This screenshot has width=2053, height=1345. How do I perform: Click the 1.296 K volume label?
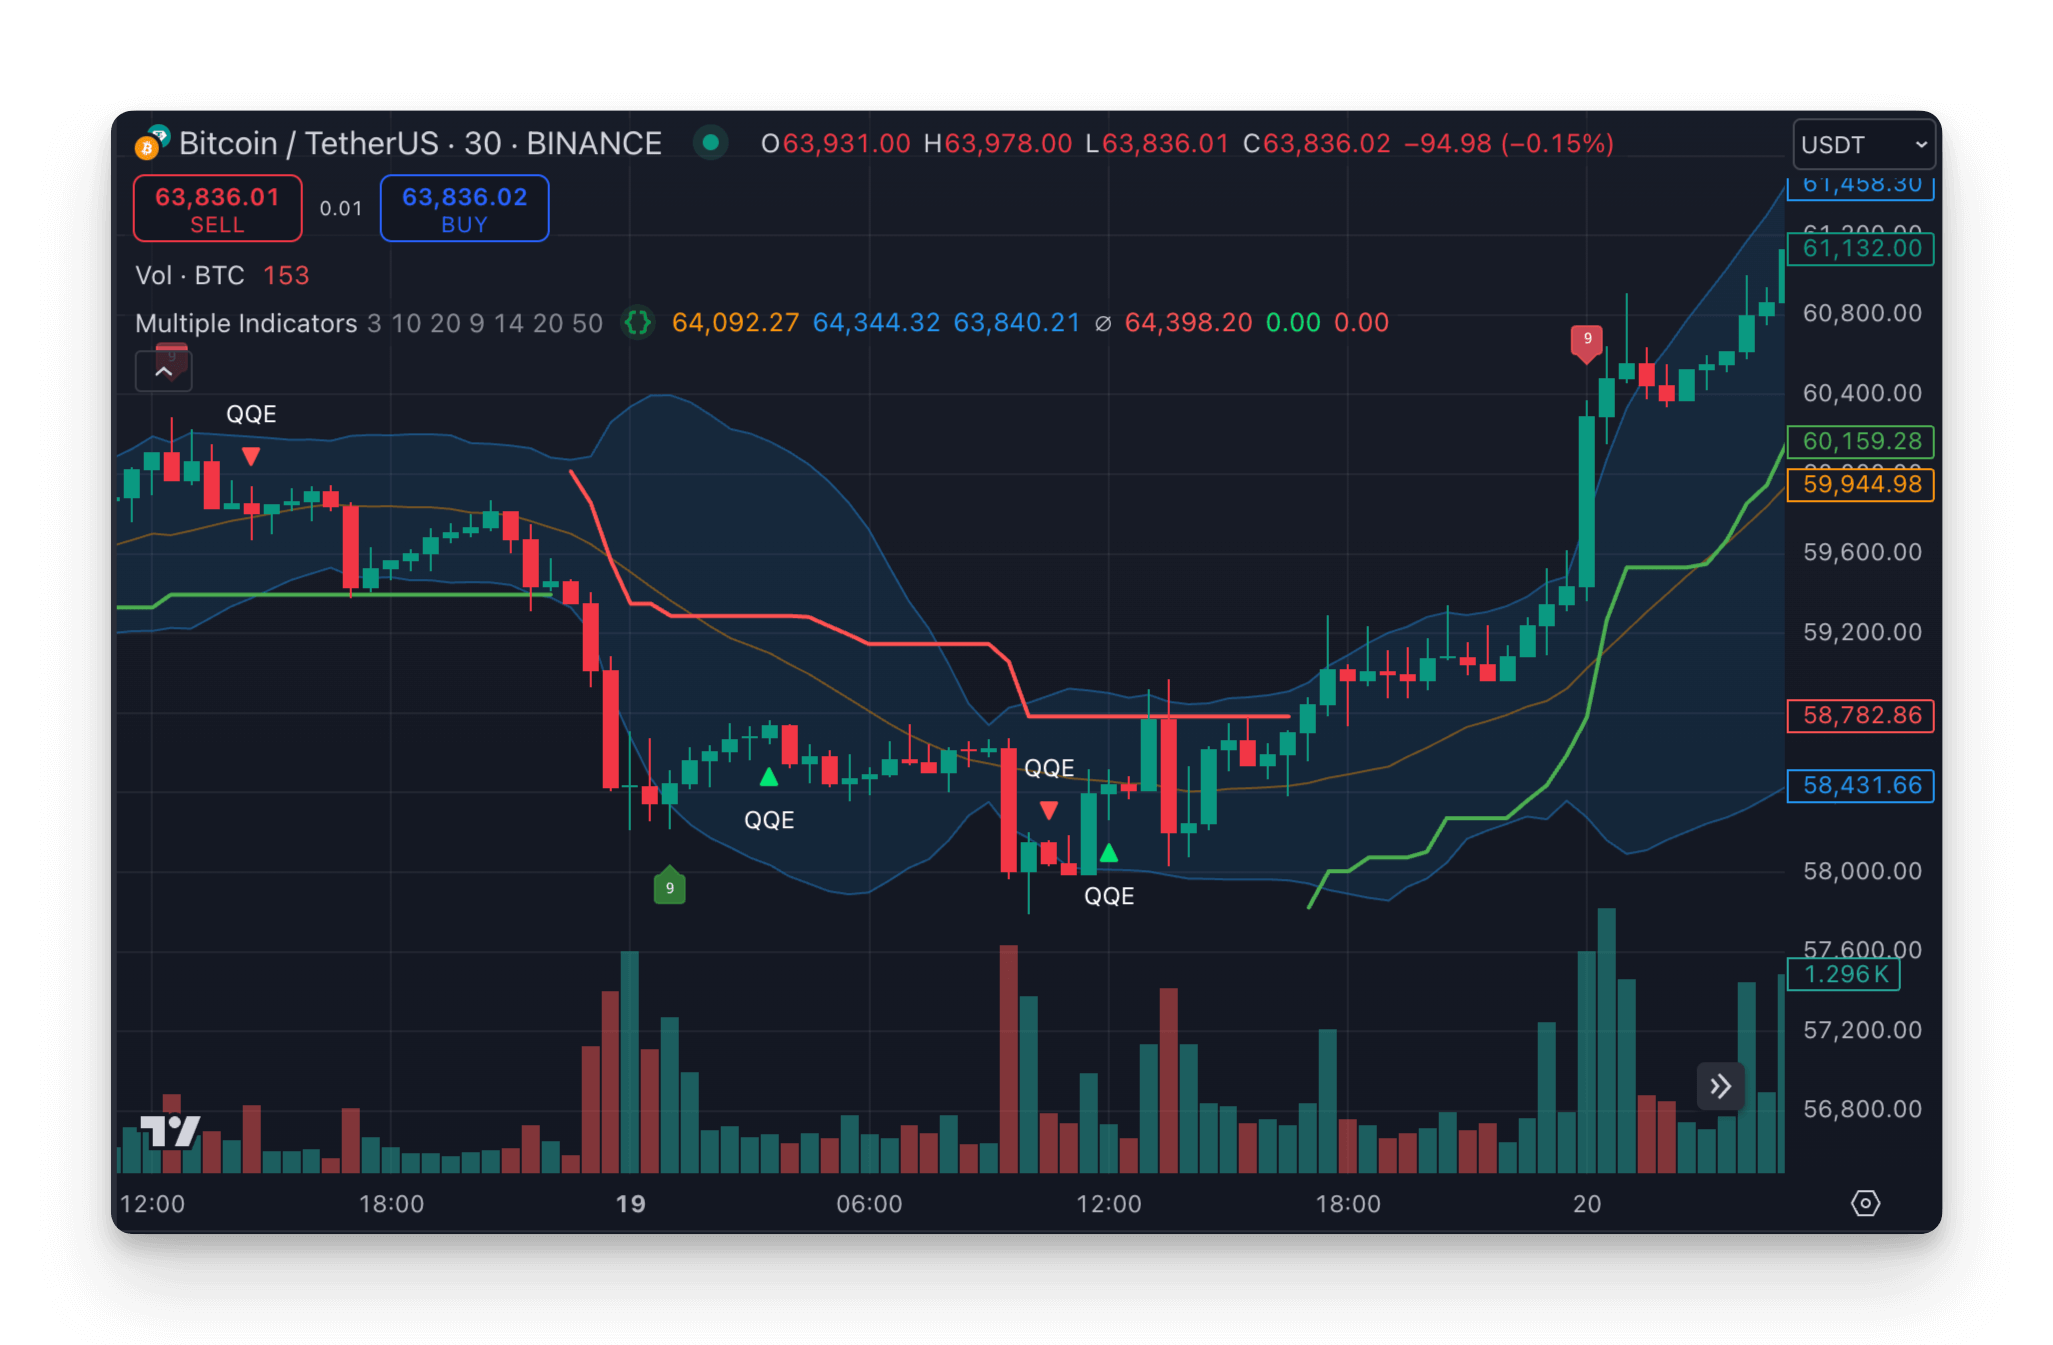[x=1844, y=974]
